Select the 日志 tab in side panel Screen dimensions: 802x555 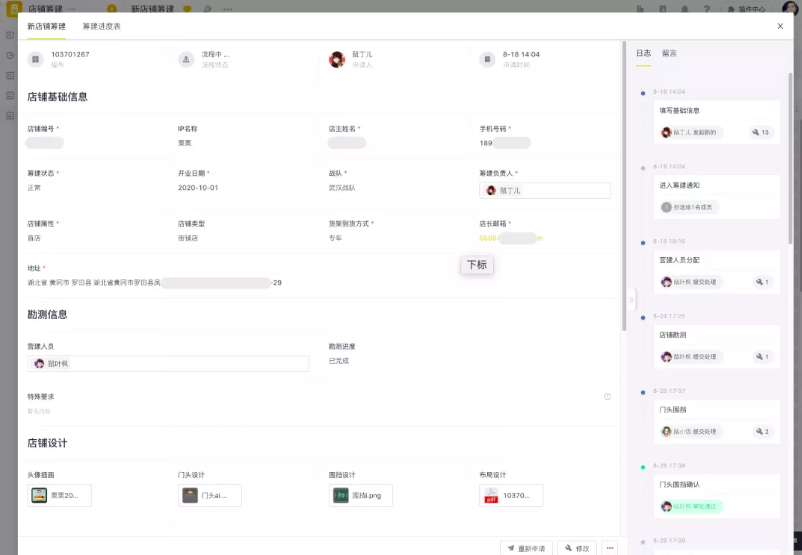[643, 53]
